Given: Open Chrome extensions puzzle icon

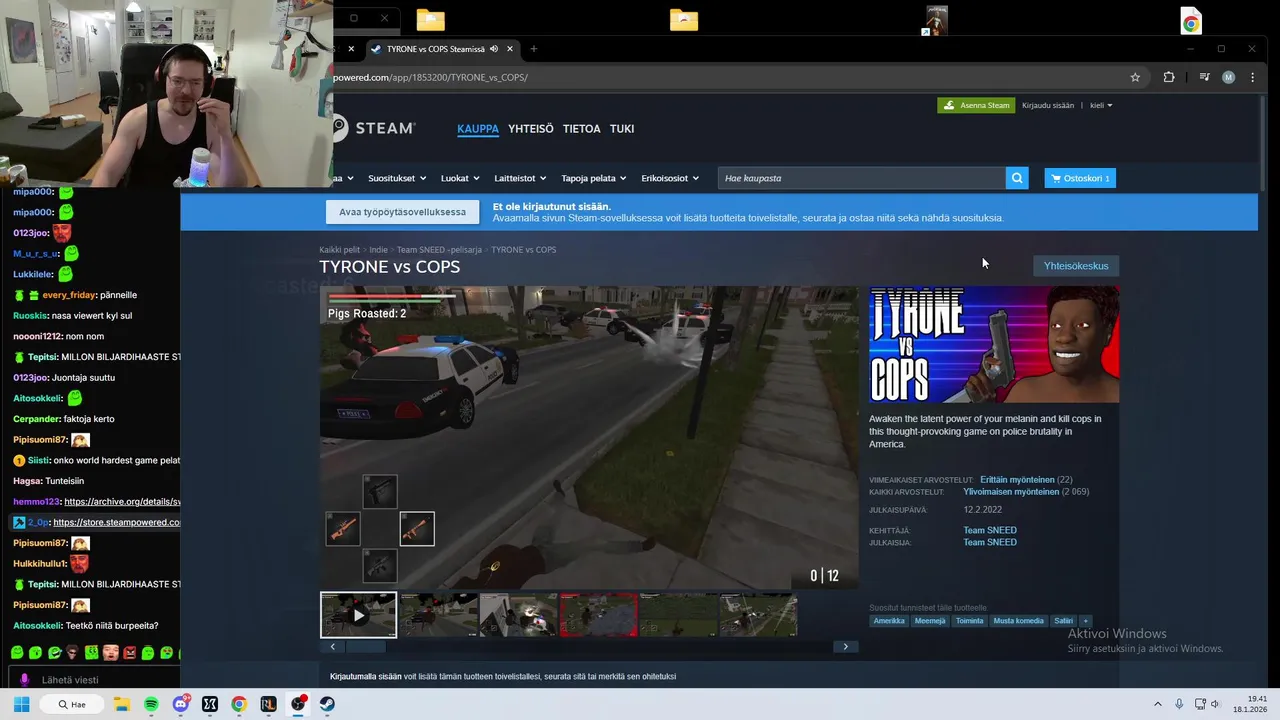Looking at the screenshot, I should (1169, 77).
